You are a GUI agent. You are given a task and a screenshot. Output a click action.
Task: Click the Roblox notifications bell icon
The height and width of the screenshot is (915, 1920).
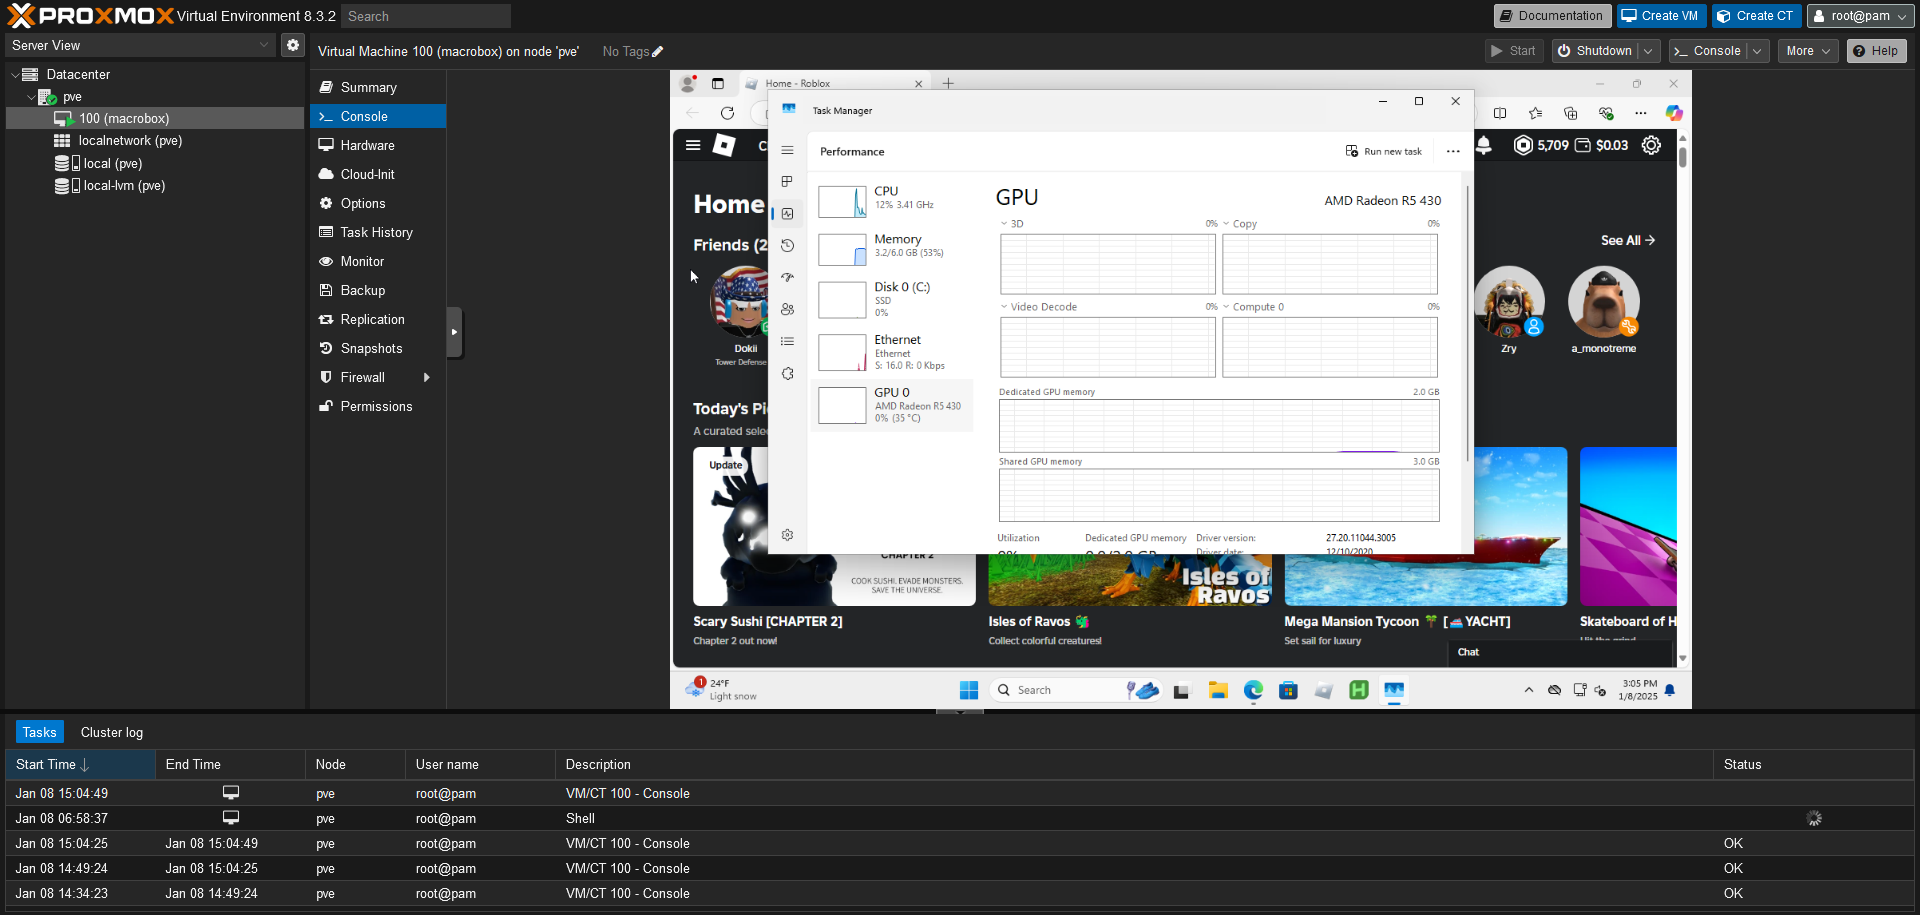[x=1484, y=146]
